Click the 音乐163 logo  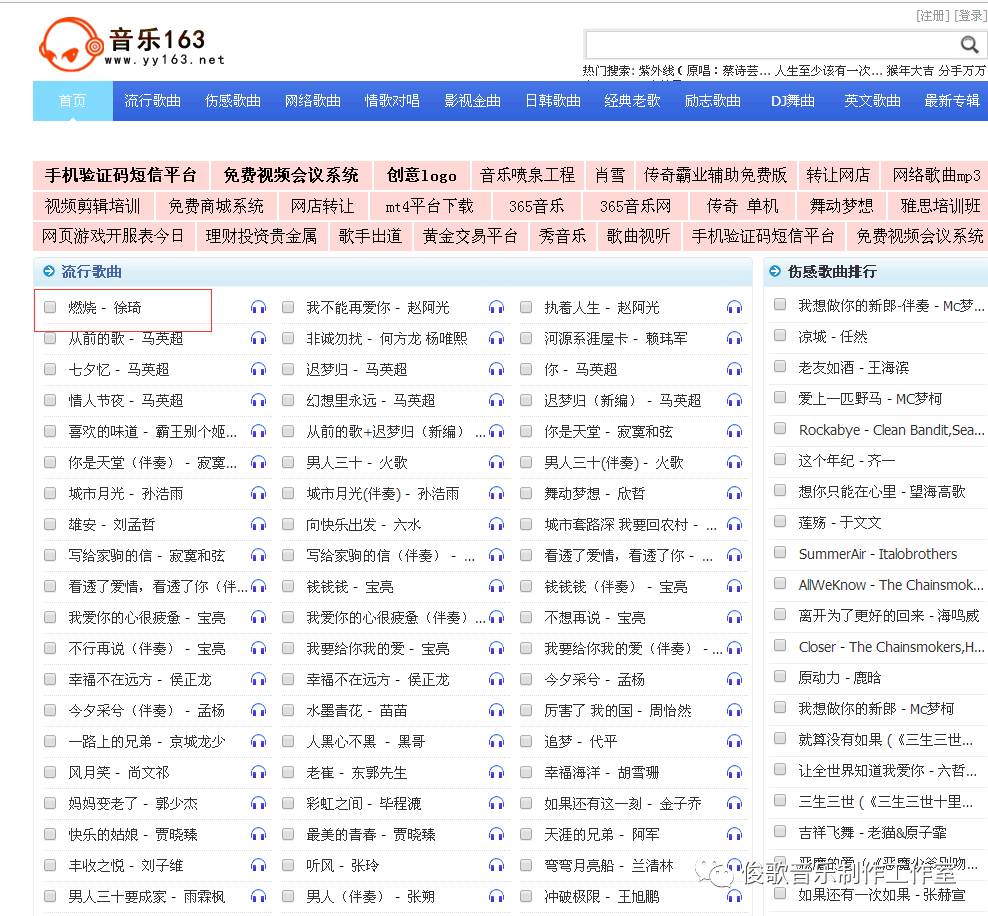coord(132,44)
